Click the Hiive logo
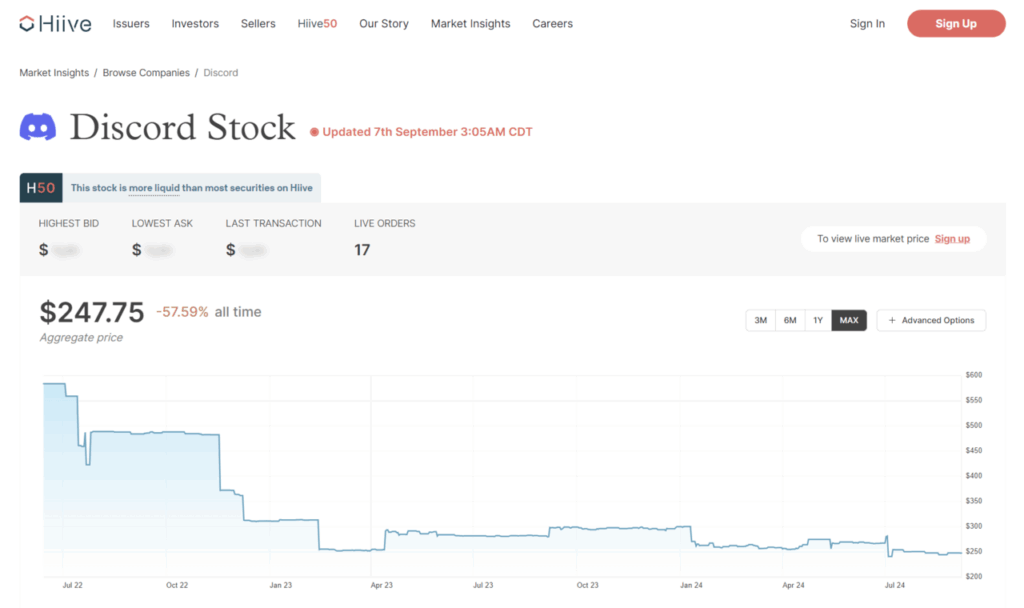The height and width of the screenshot is (608, 1024). 56,24
